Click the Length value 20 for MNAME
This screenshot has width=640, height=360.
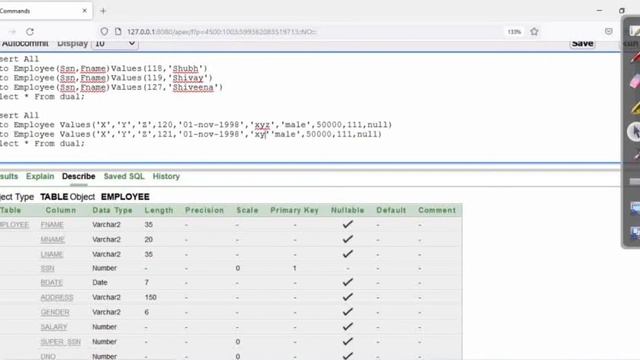pos(149,239)
